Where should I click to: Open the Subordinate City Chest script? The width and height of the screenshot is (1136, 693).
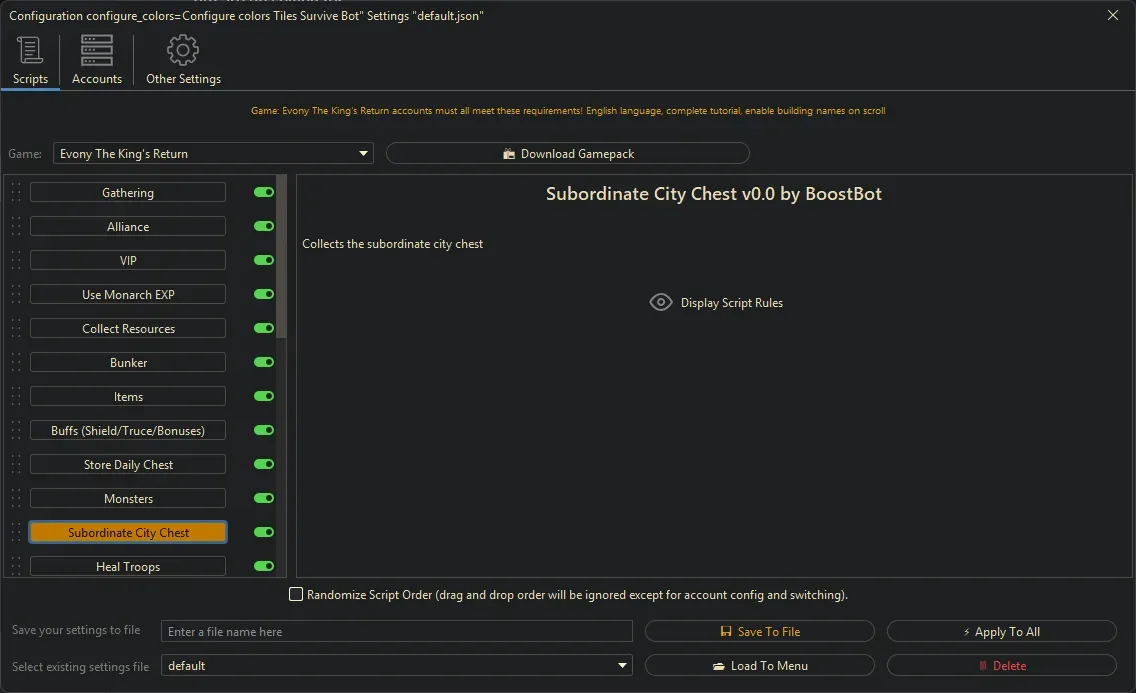coord(127,532)
